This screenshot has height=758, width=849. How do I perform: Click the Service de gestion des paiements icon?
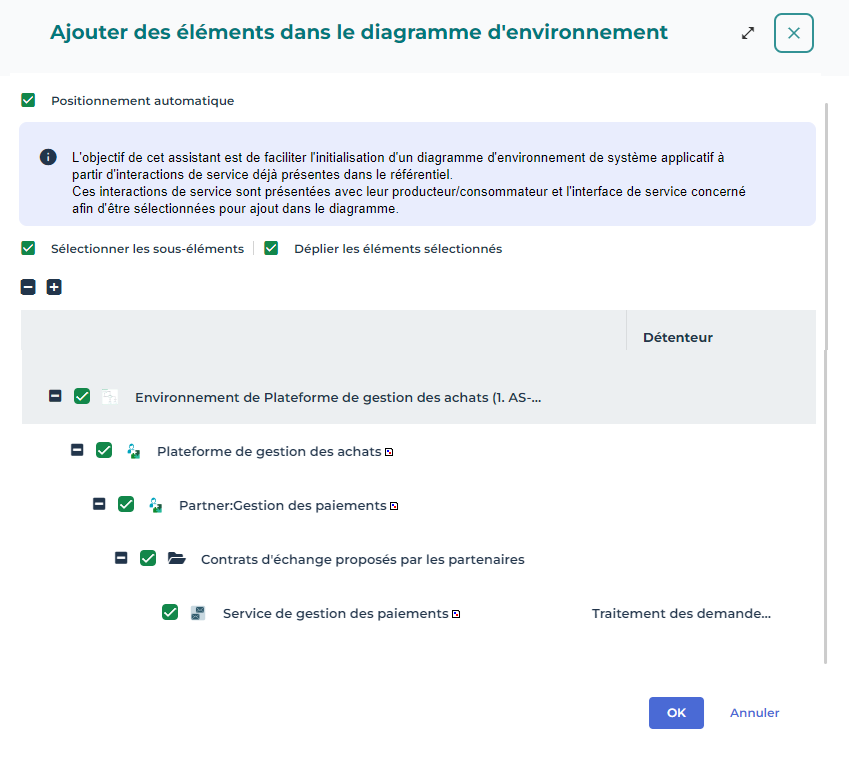198,613
